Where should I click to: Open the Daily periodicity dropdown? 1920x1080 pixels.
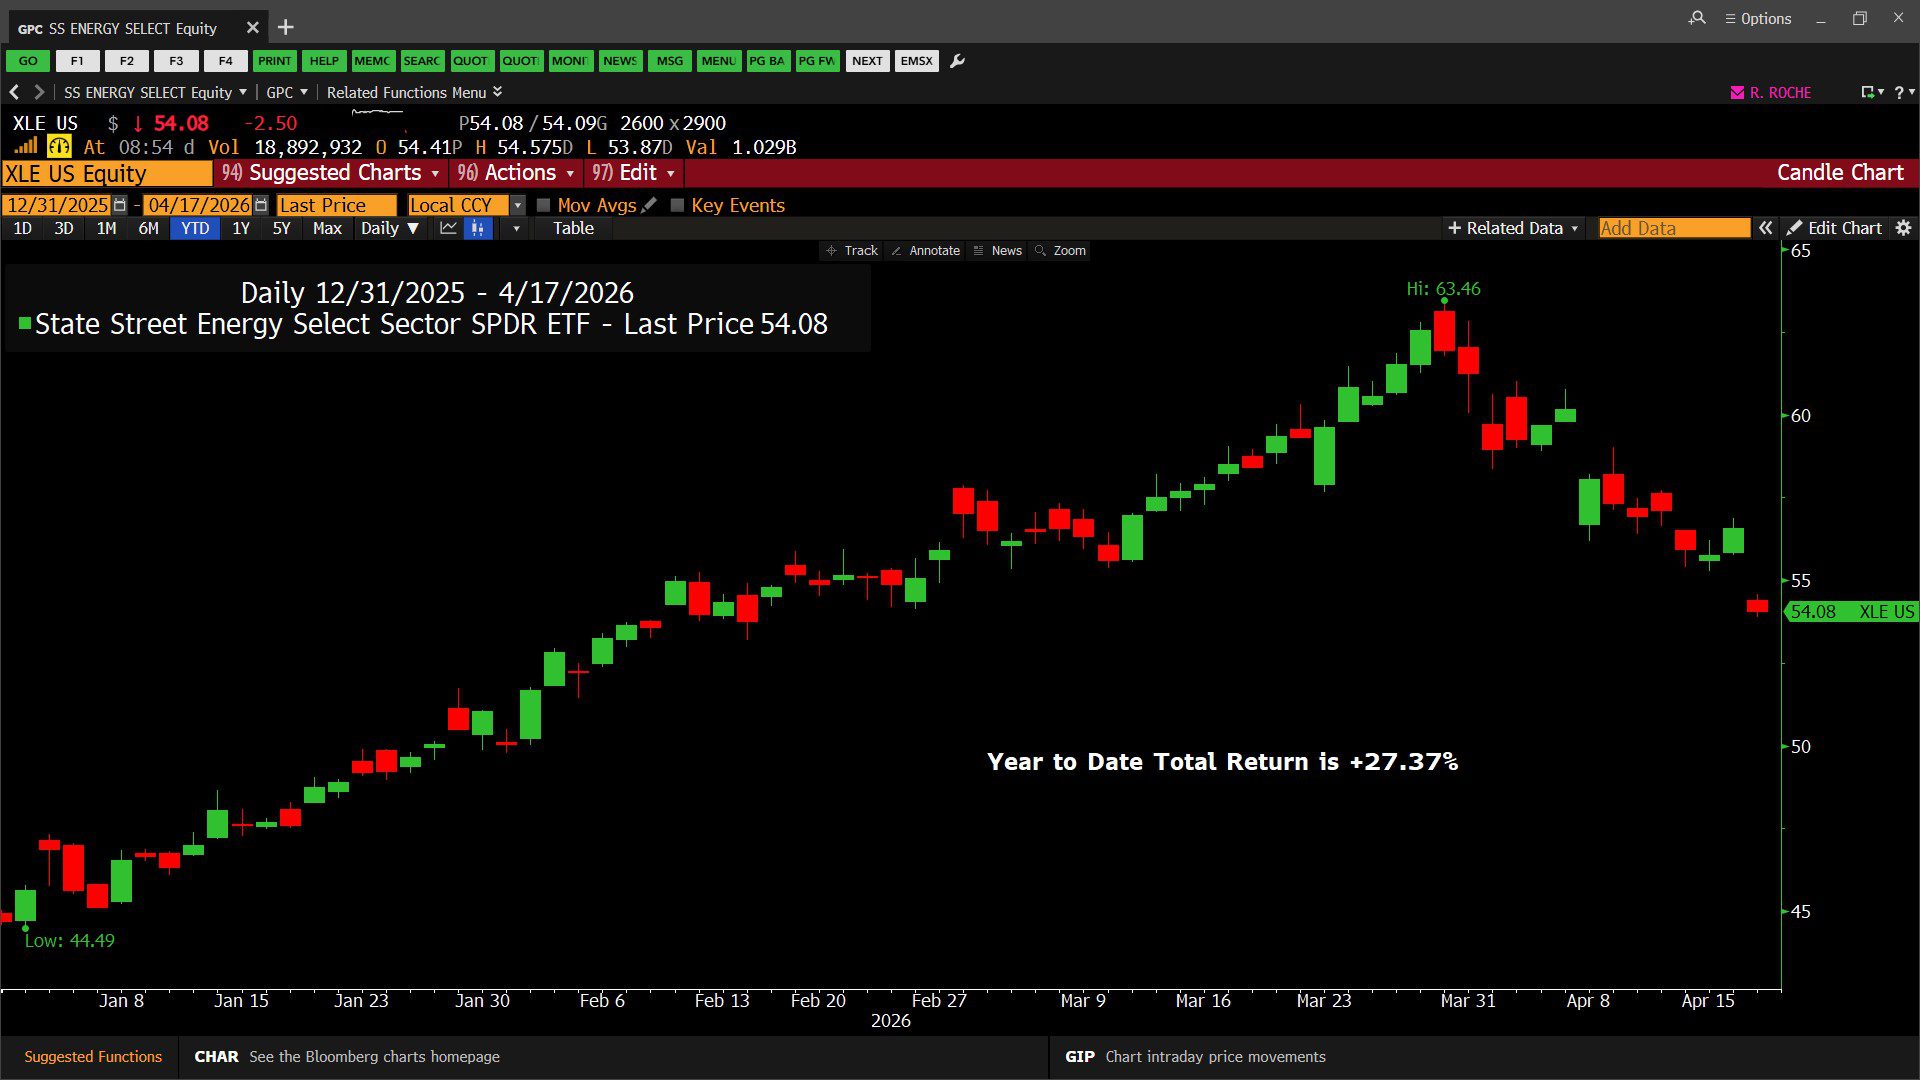389,228
